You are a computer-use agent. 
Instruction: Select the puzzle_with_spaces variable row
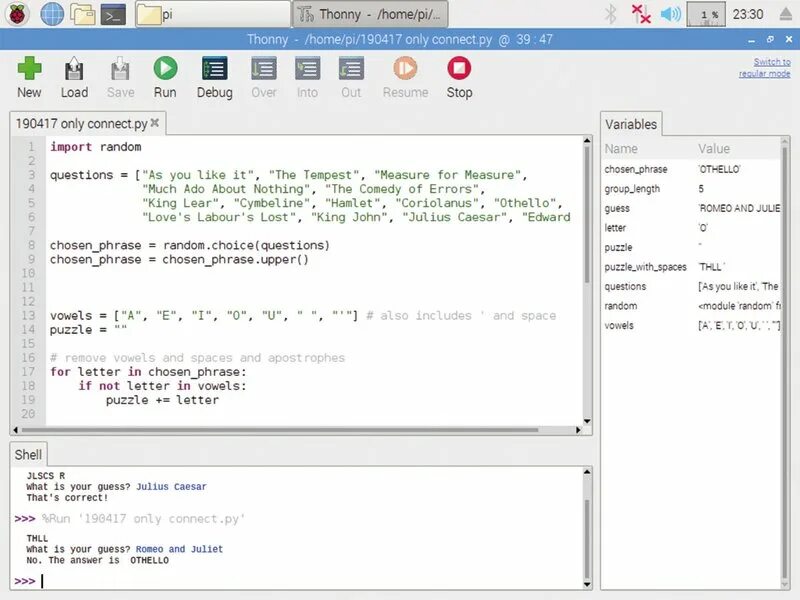tap(691, 267)
